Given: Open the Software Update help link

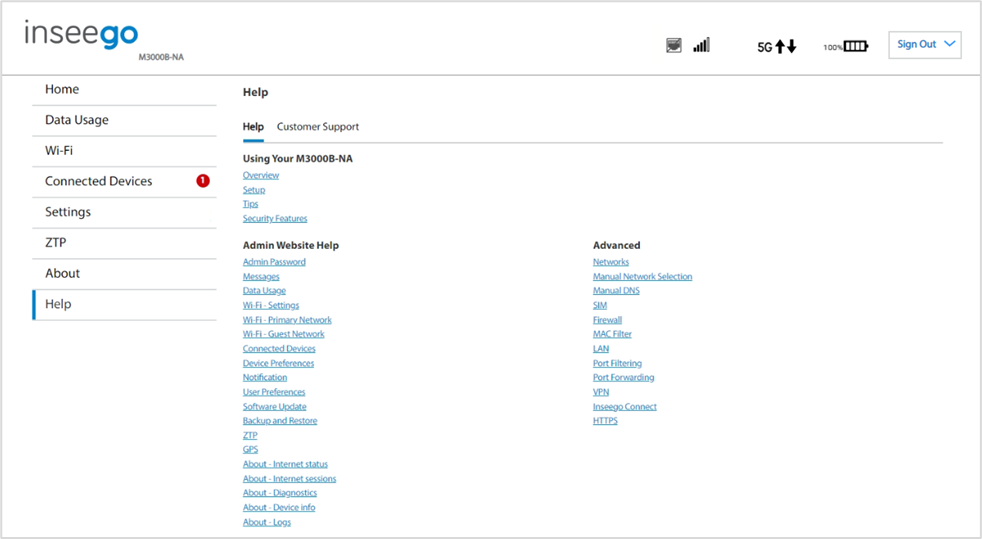Looking at the screenshot, I should coord(275,406).
